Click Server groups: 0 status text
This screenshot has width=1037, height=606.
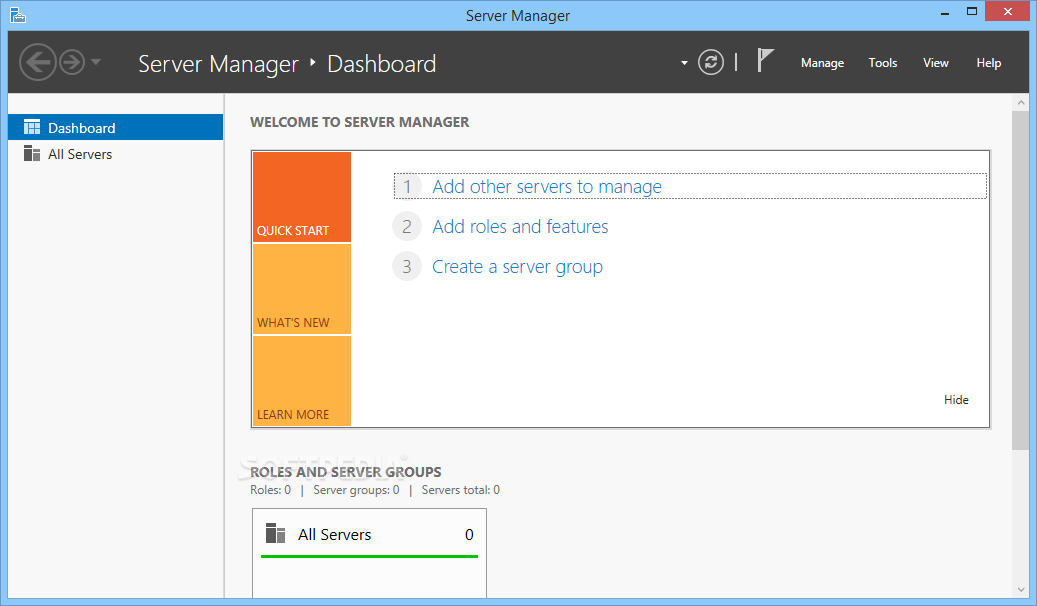click(356, 490)
